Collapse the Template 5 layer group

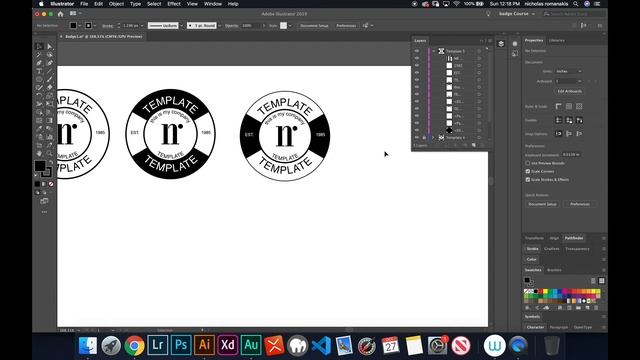(x=433, y=51)
